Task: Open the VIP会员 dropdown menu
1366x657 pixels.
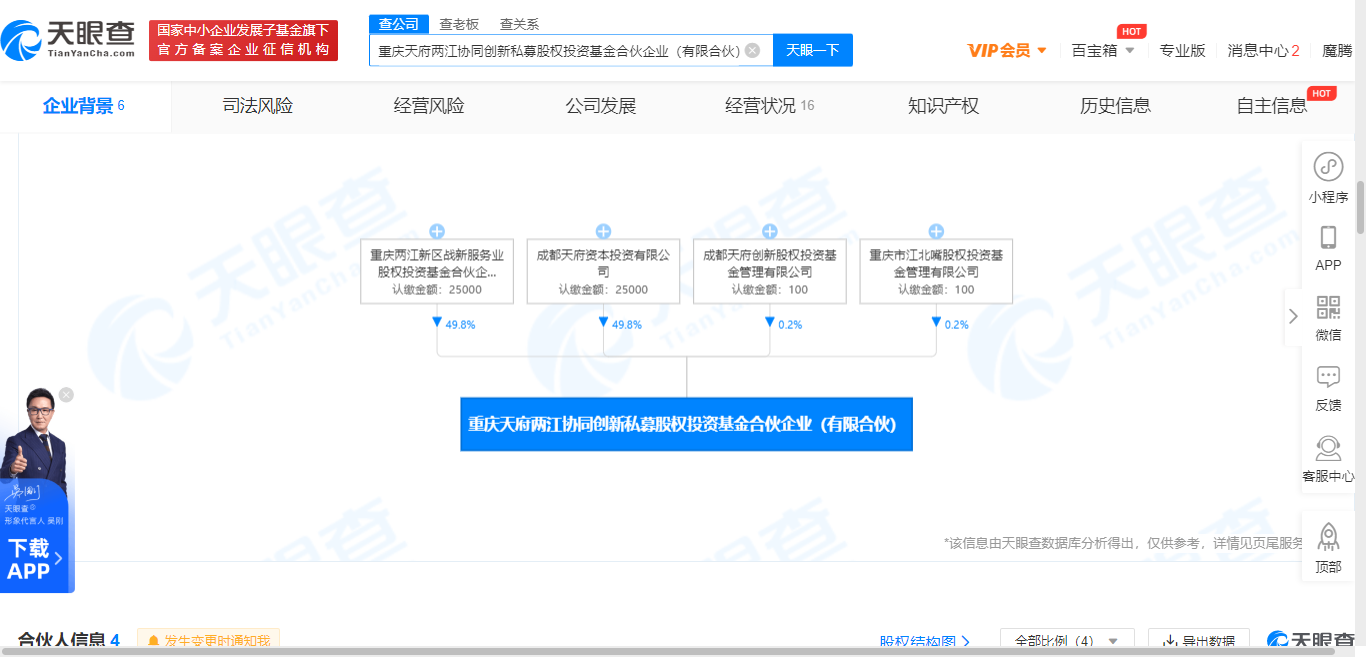Action: click(1007, 50)
